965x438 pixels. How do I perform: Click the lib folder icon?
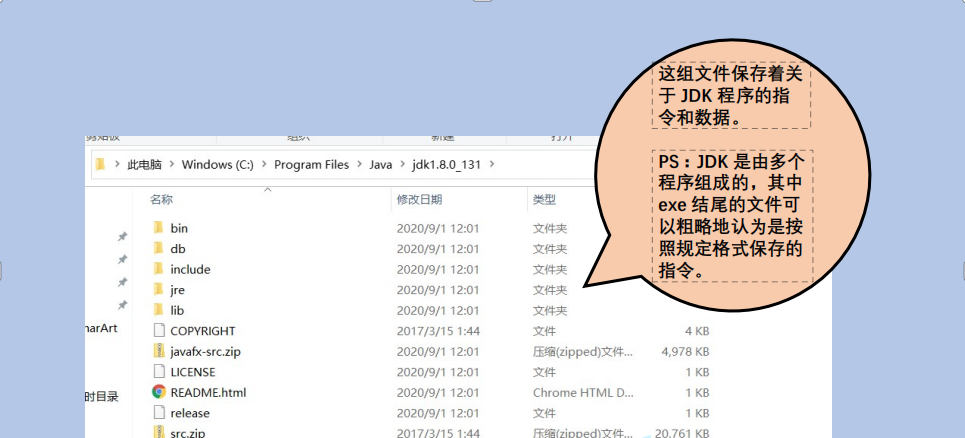click(x=158, y=310)
